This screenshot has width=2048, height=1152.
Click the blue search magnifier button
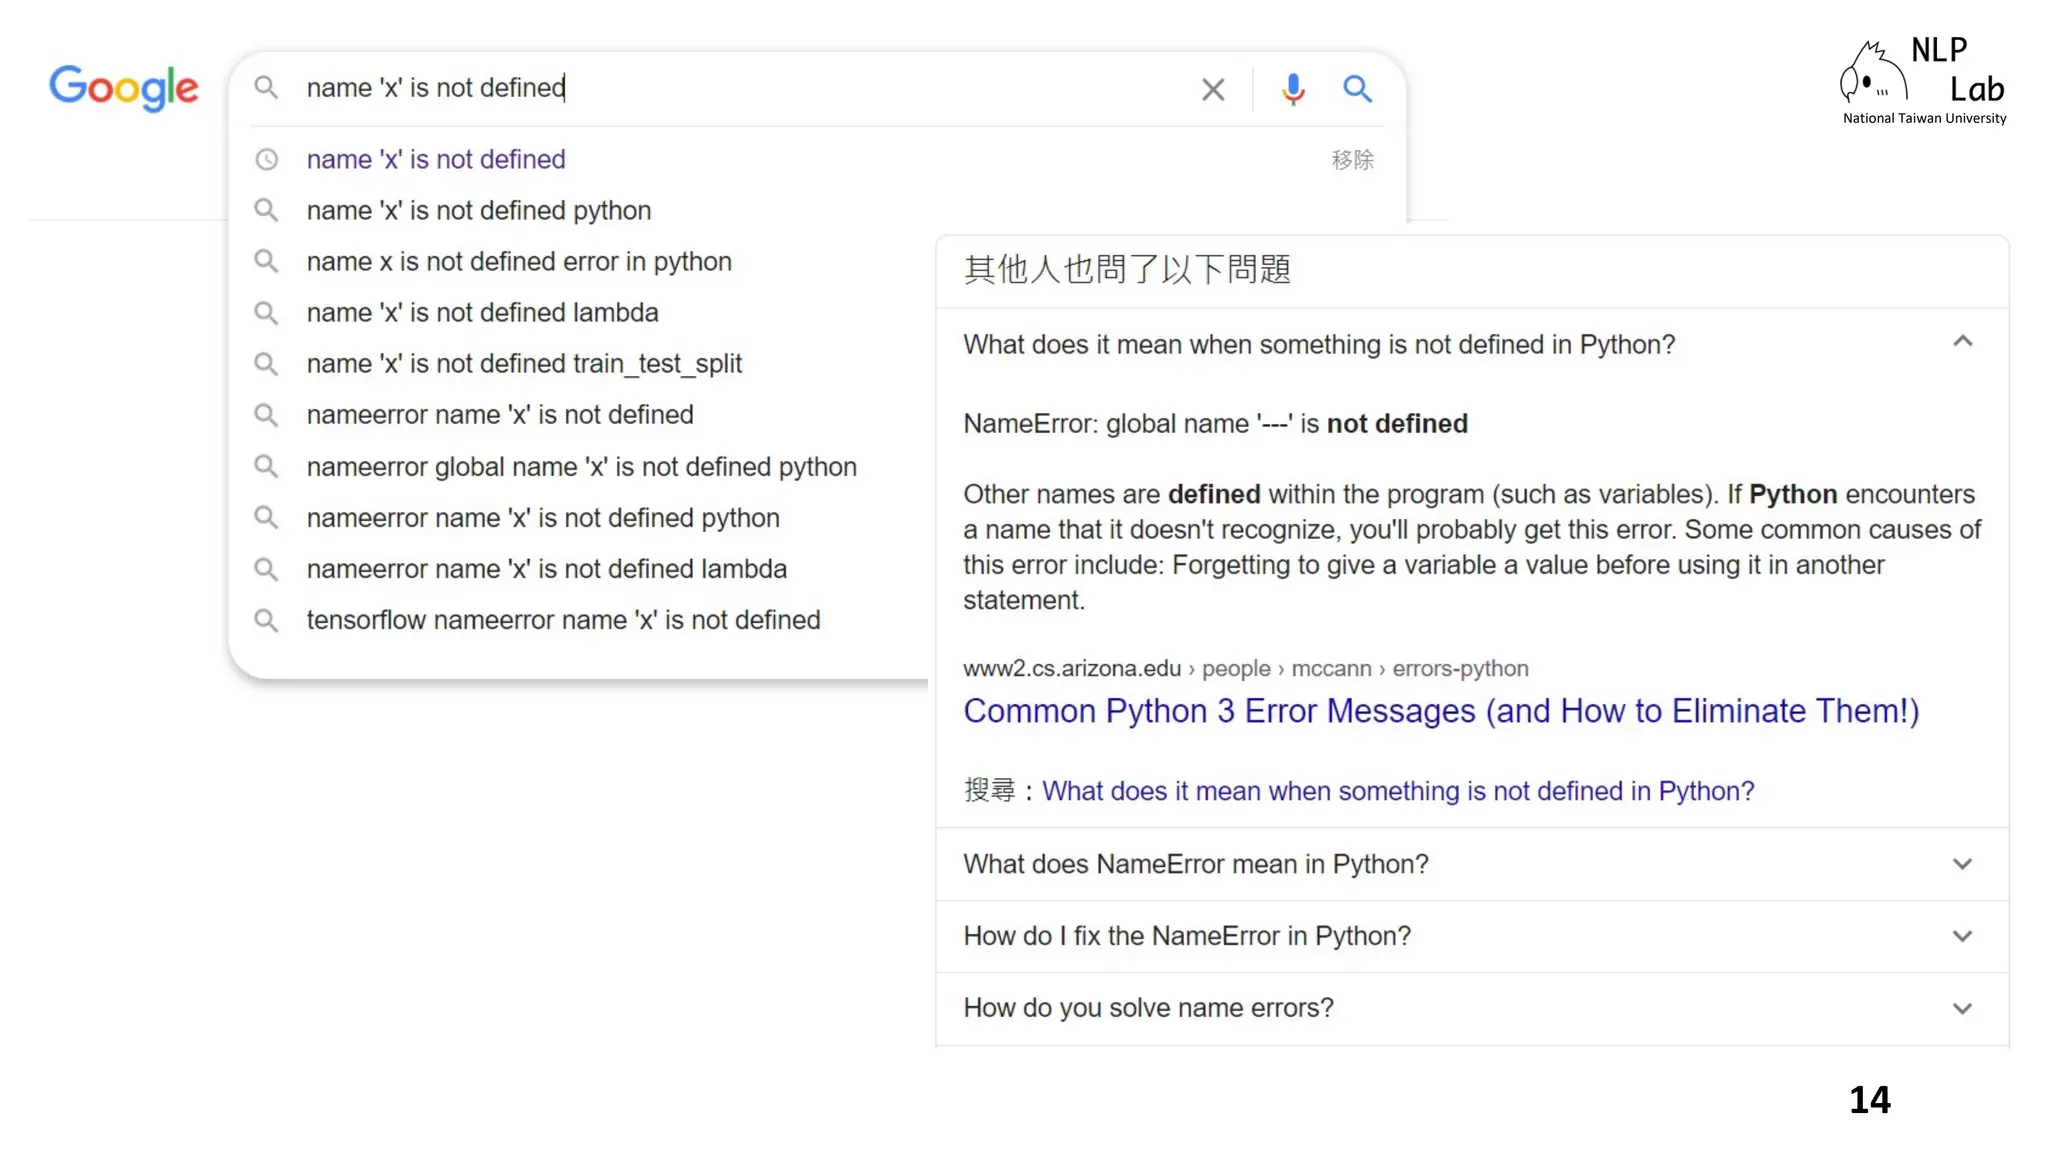click(1357, 89)
